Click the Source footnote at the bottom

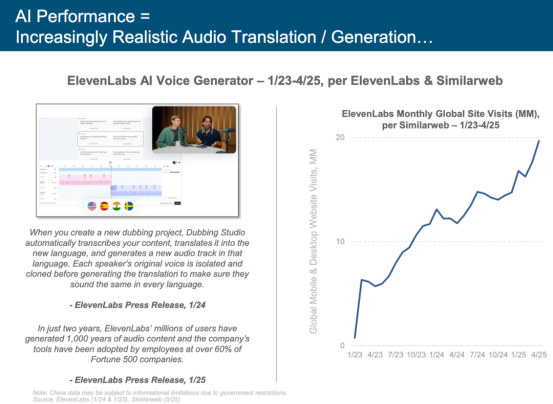107,399
